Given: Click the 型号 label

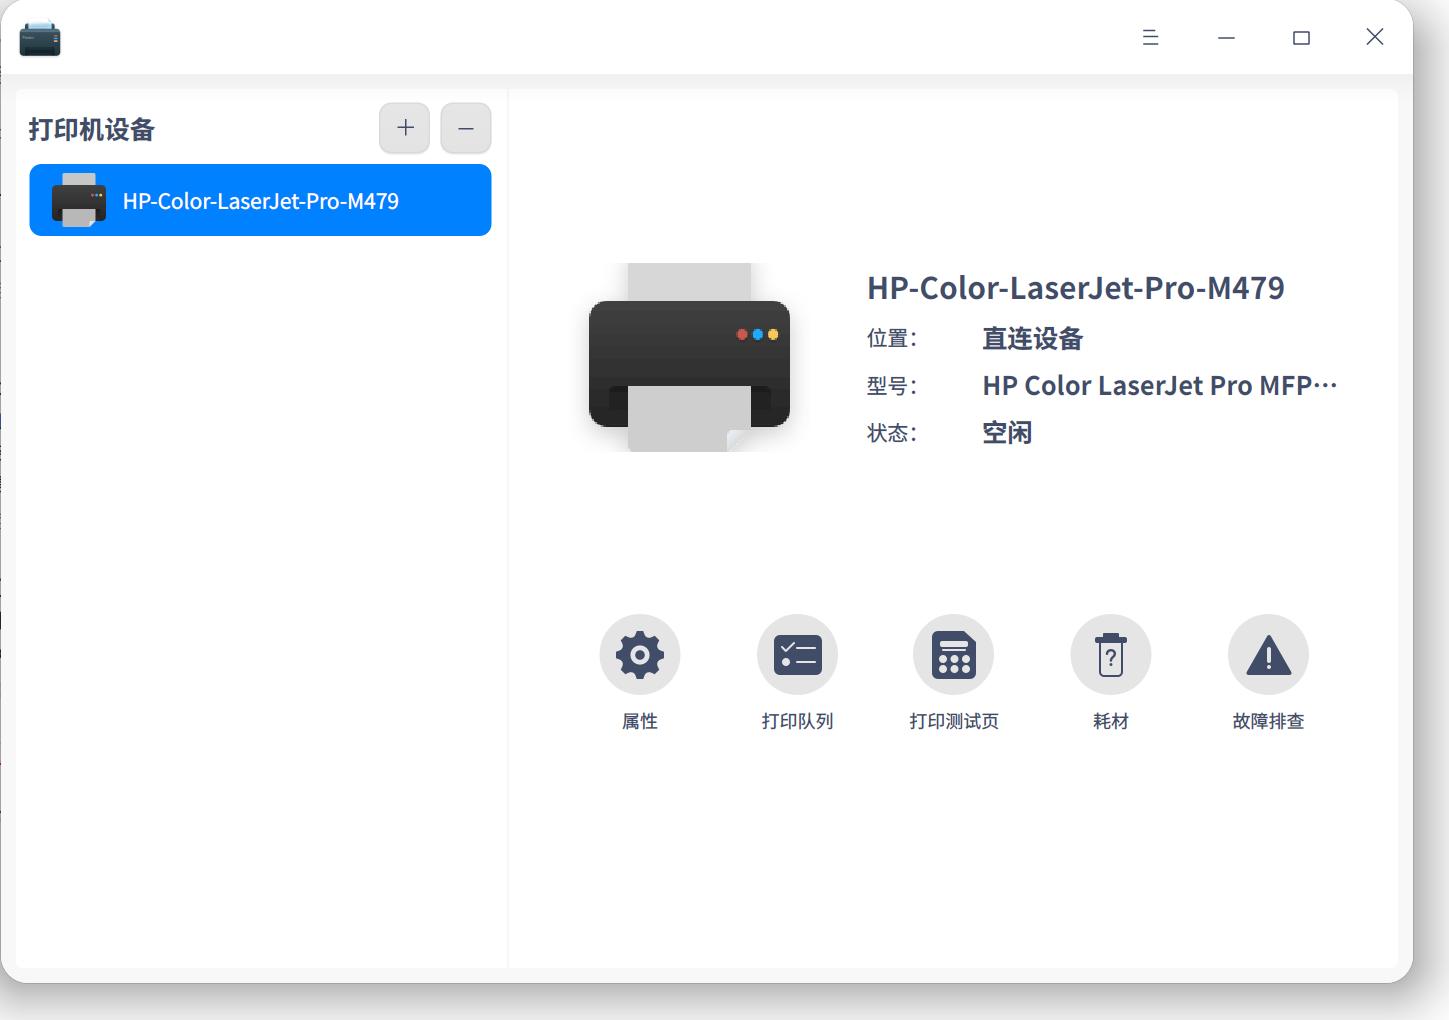Looking at the screenshot, I should click(892, 386).
